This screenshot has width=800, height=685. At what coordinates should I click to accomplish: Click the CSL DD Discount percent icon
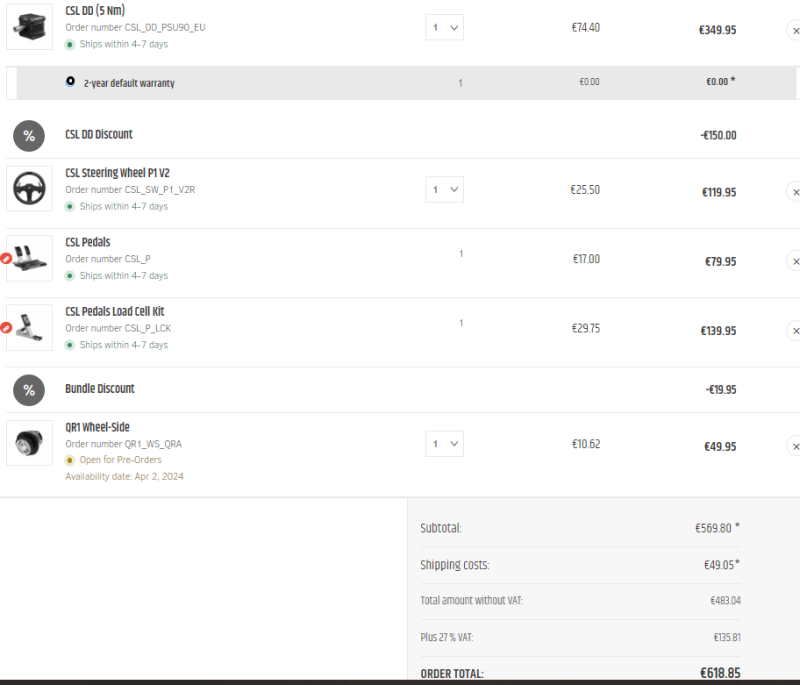point(29,136)
